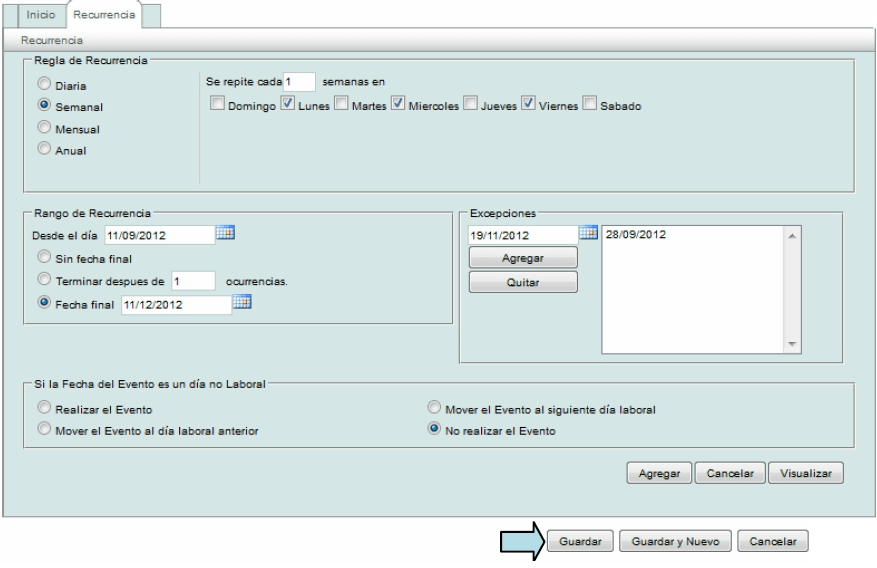The image size is (877, 568).
Task: Open calendar picker for Fecha final
Action: (x=242, y=304)
